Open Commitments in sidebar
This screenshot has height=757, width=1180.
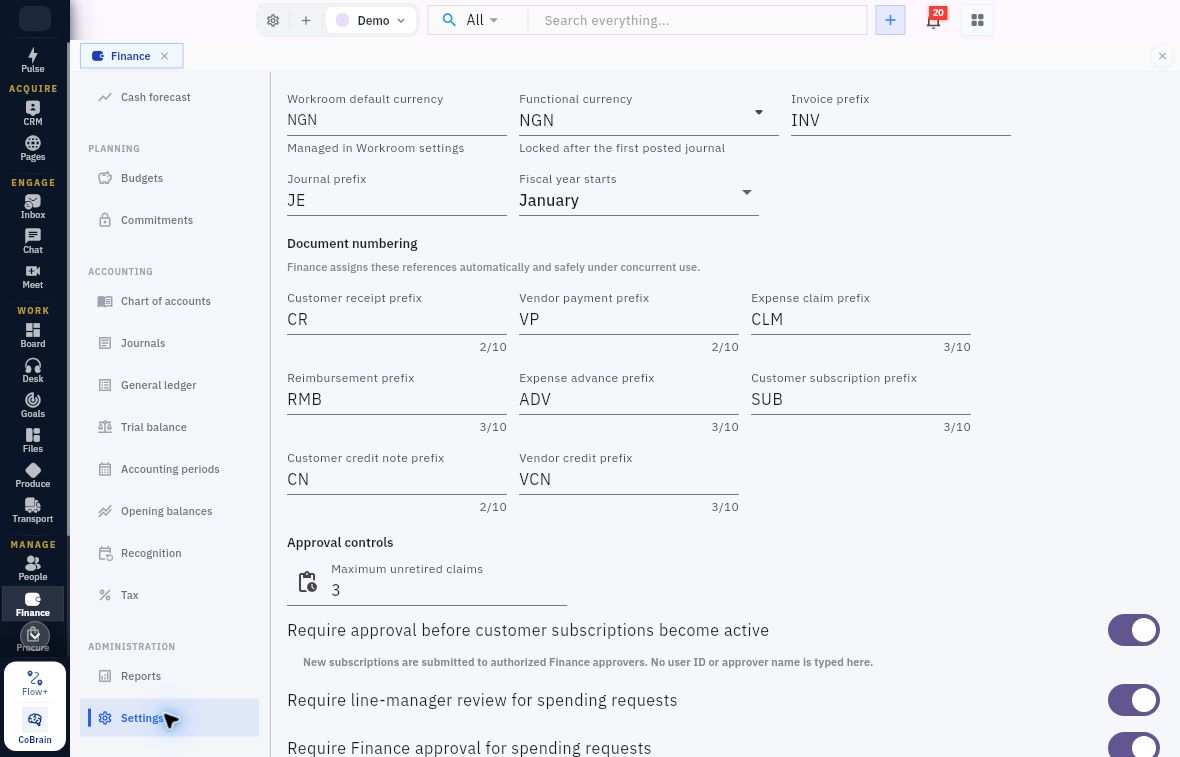(169, 220)
